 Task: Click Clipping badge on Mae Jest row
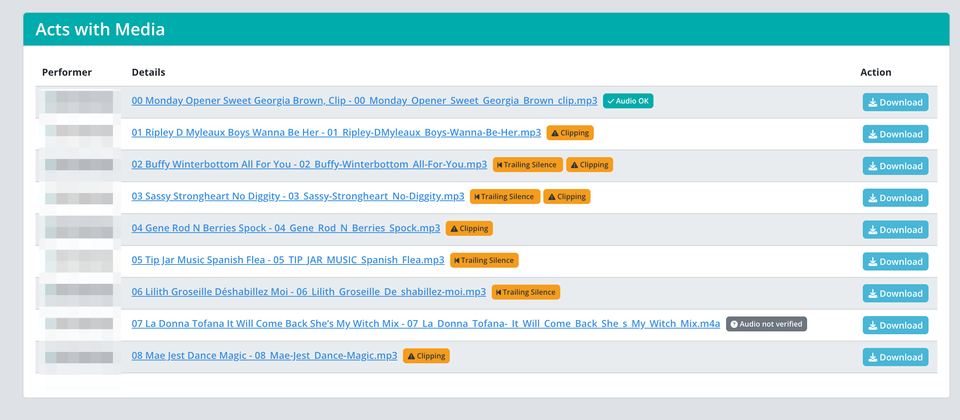pyautogui.click(x=426, y=356)
